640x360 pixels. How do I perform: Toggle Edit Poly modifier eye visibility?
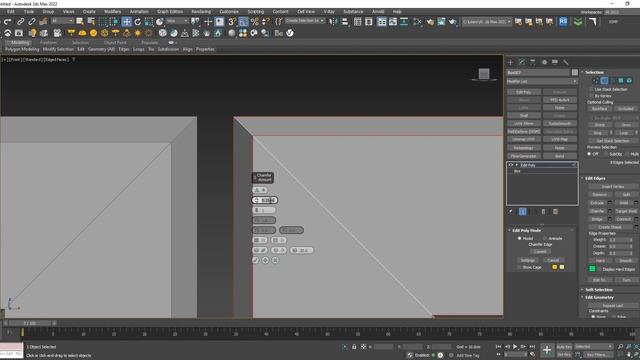[x=511, y=165]
